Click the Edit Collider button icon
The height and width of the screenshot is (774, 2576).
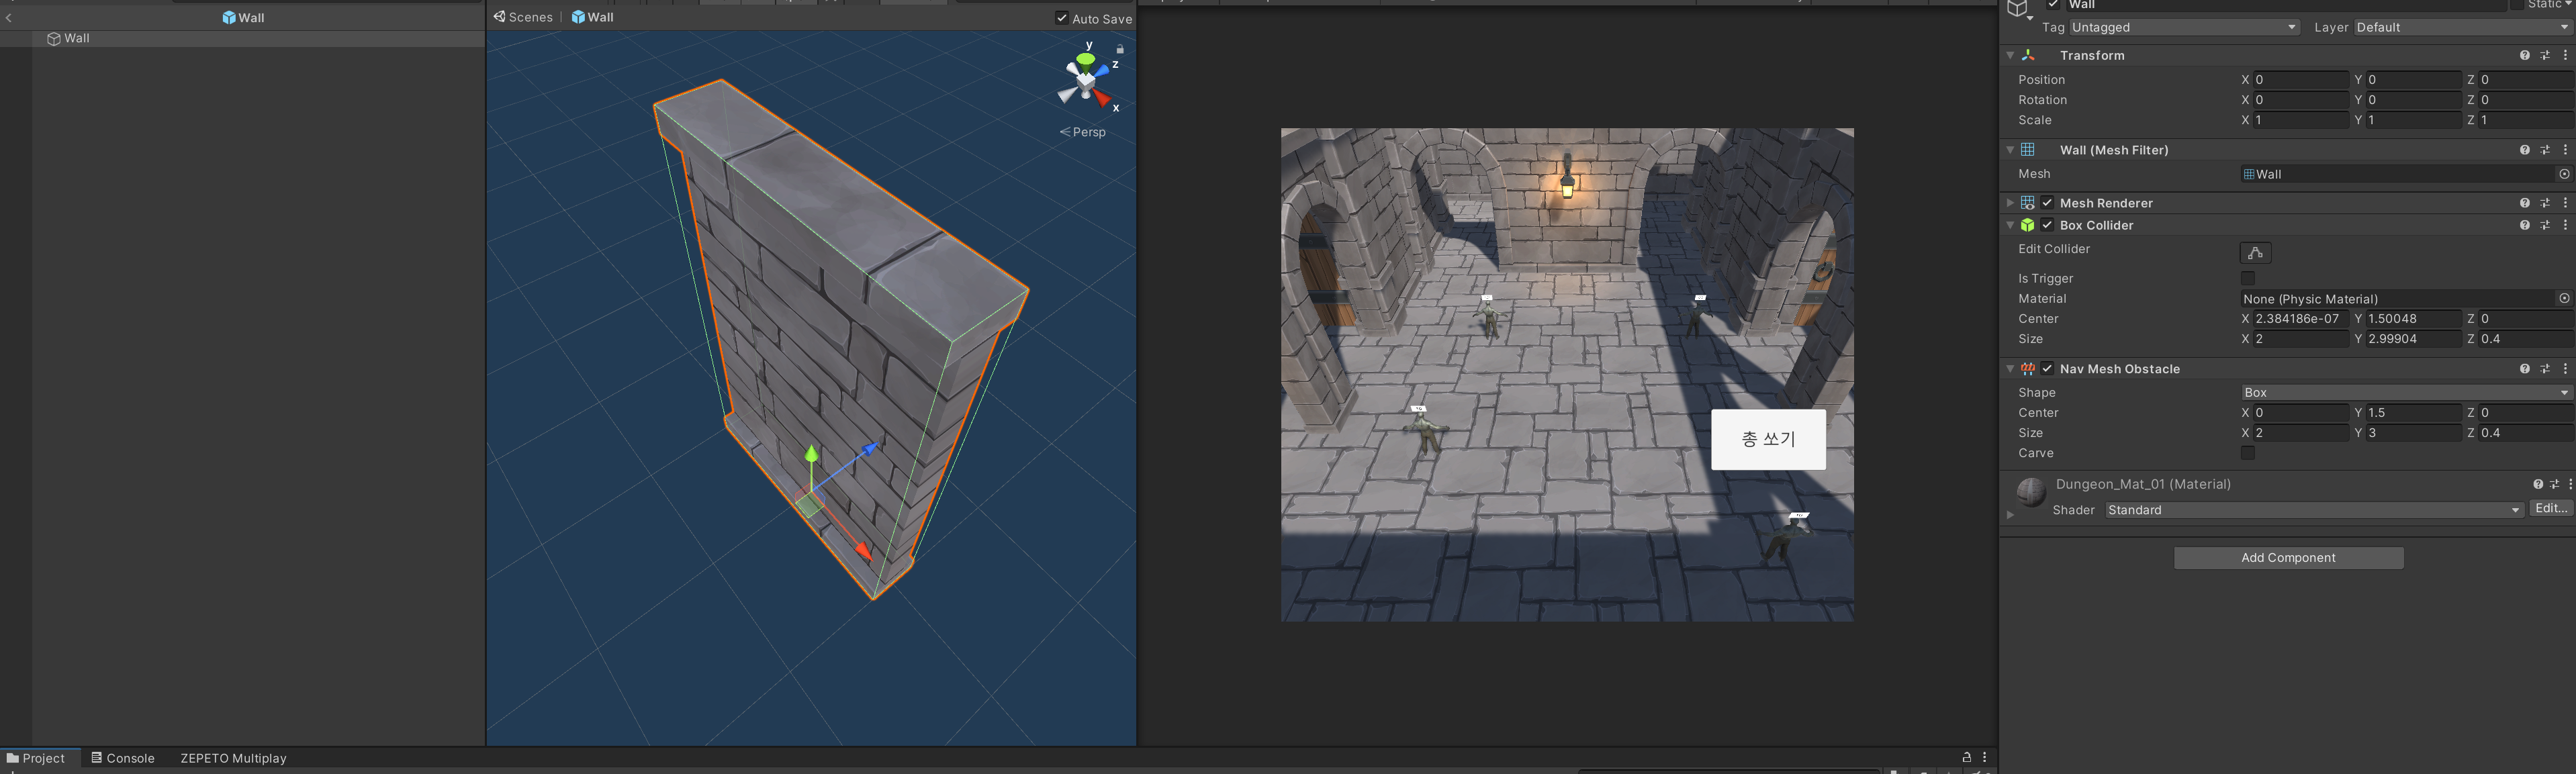click(x=2255, y=253)
